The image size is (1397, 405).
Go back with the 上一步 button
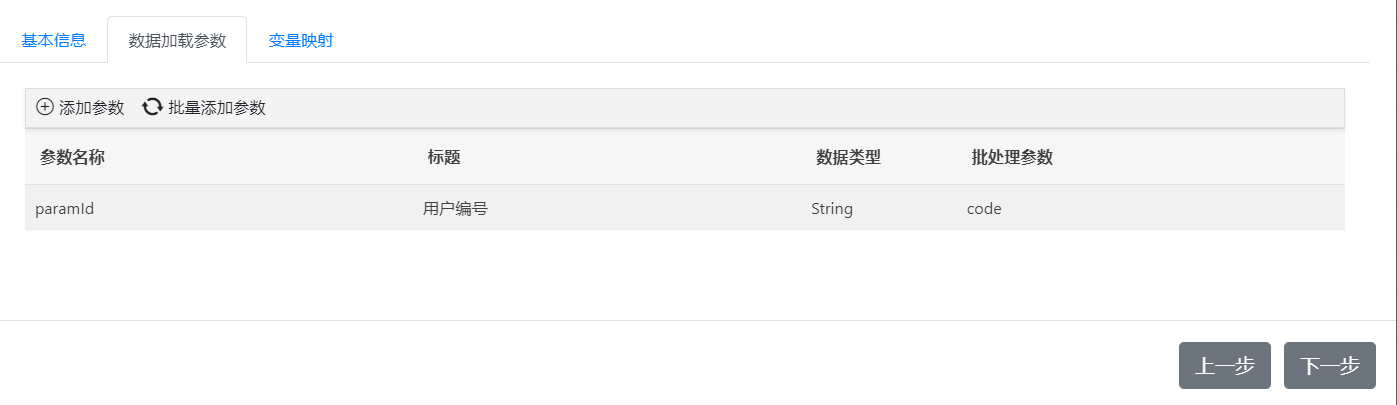tap(1225, 365)
